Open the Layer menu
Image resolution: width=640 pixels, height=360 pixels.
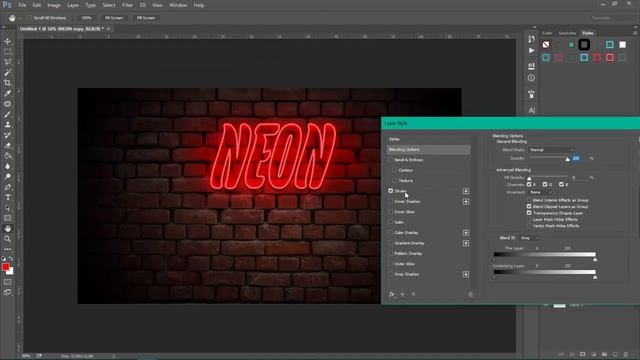tap(73, 5)
